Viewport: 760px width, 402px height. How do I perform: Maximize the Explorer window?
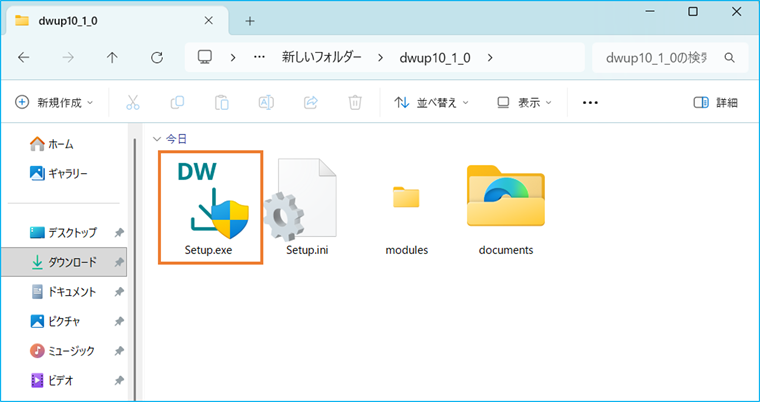[x=693, y=12]
